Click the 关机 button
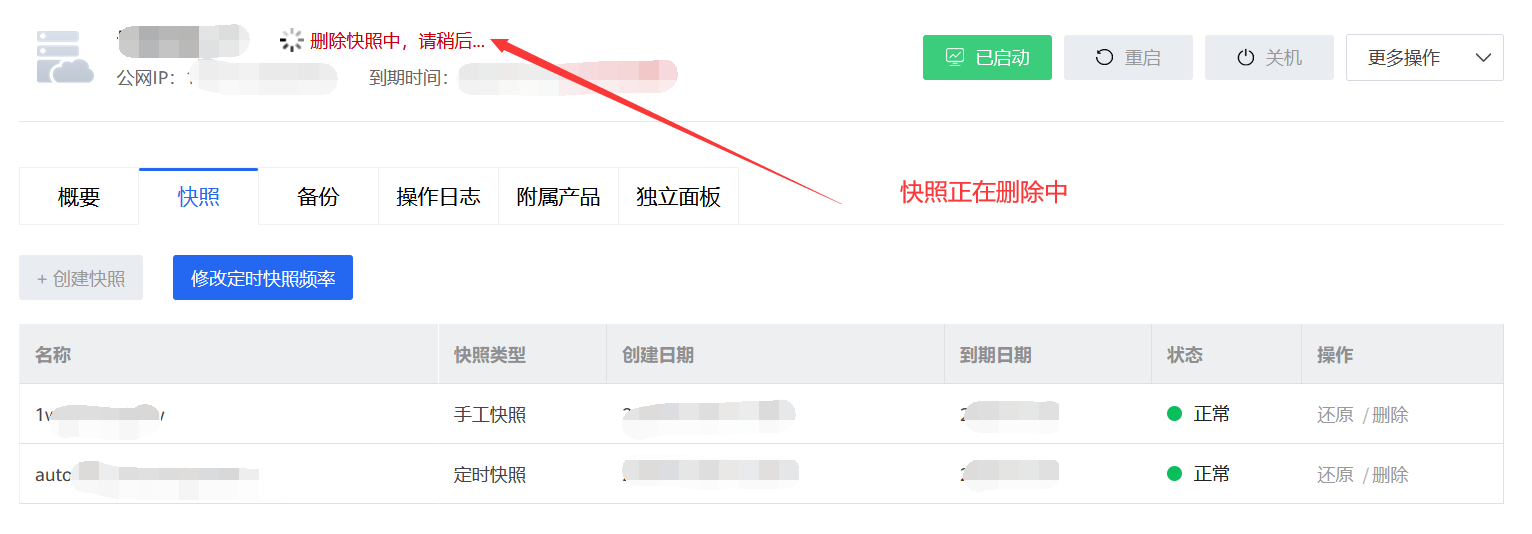The width and height of the screenshot is (1532, 534). coord(1269,57)
